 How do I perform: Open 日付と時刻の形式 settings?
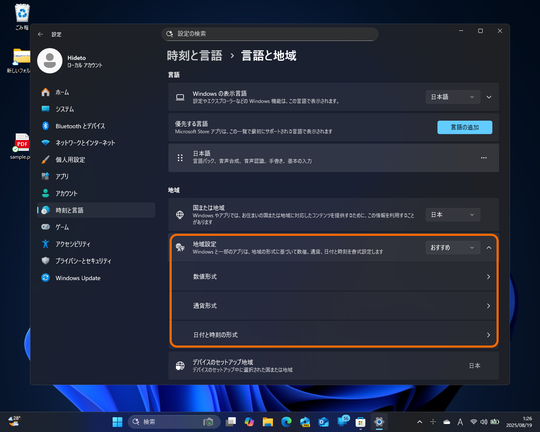tap(334, 335)
